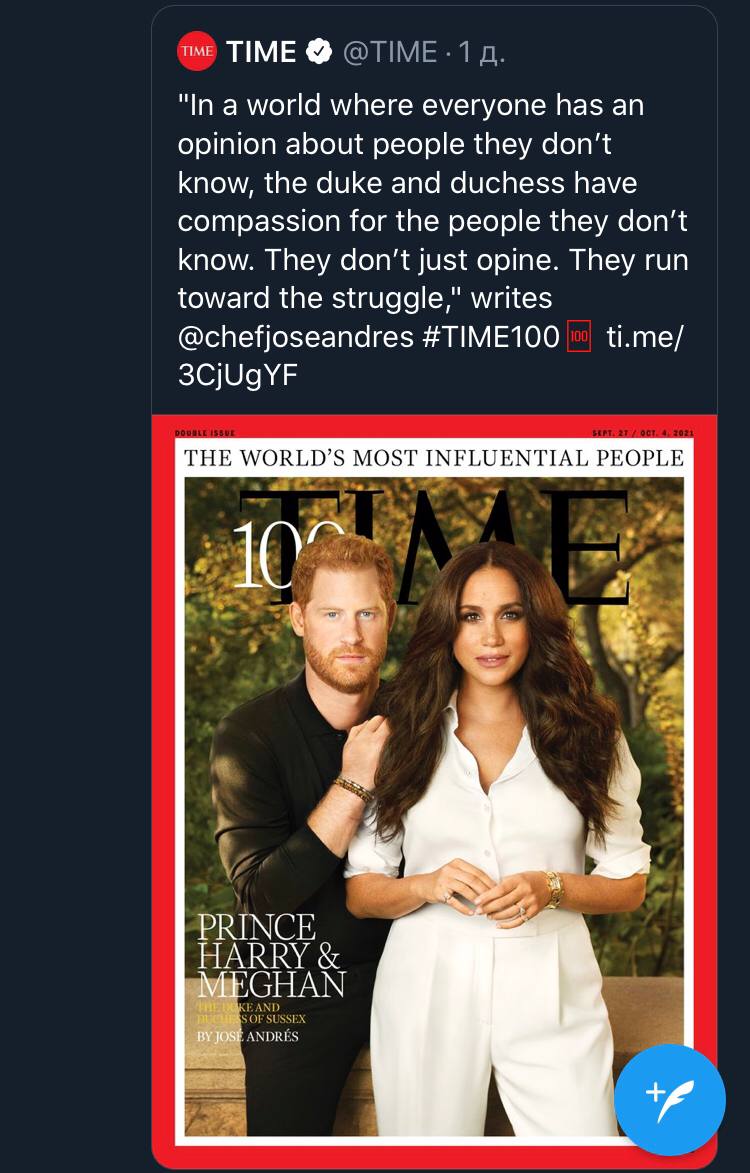Tap the "Prince Harry & Meghan" cover title

click(x=271, y=954)
